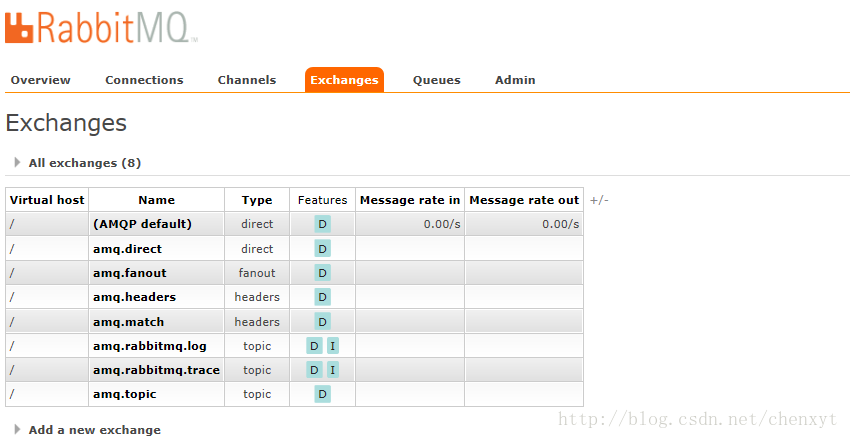
Task: Click the direct type in the (AMQP default) row
Action: [257, 224]
